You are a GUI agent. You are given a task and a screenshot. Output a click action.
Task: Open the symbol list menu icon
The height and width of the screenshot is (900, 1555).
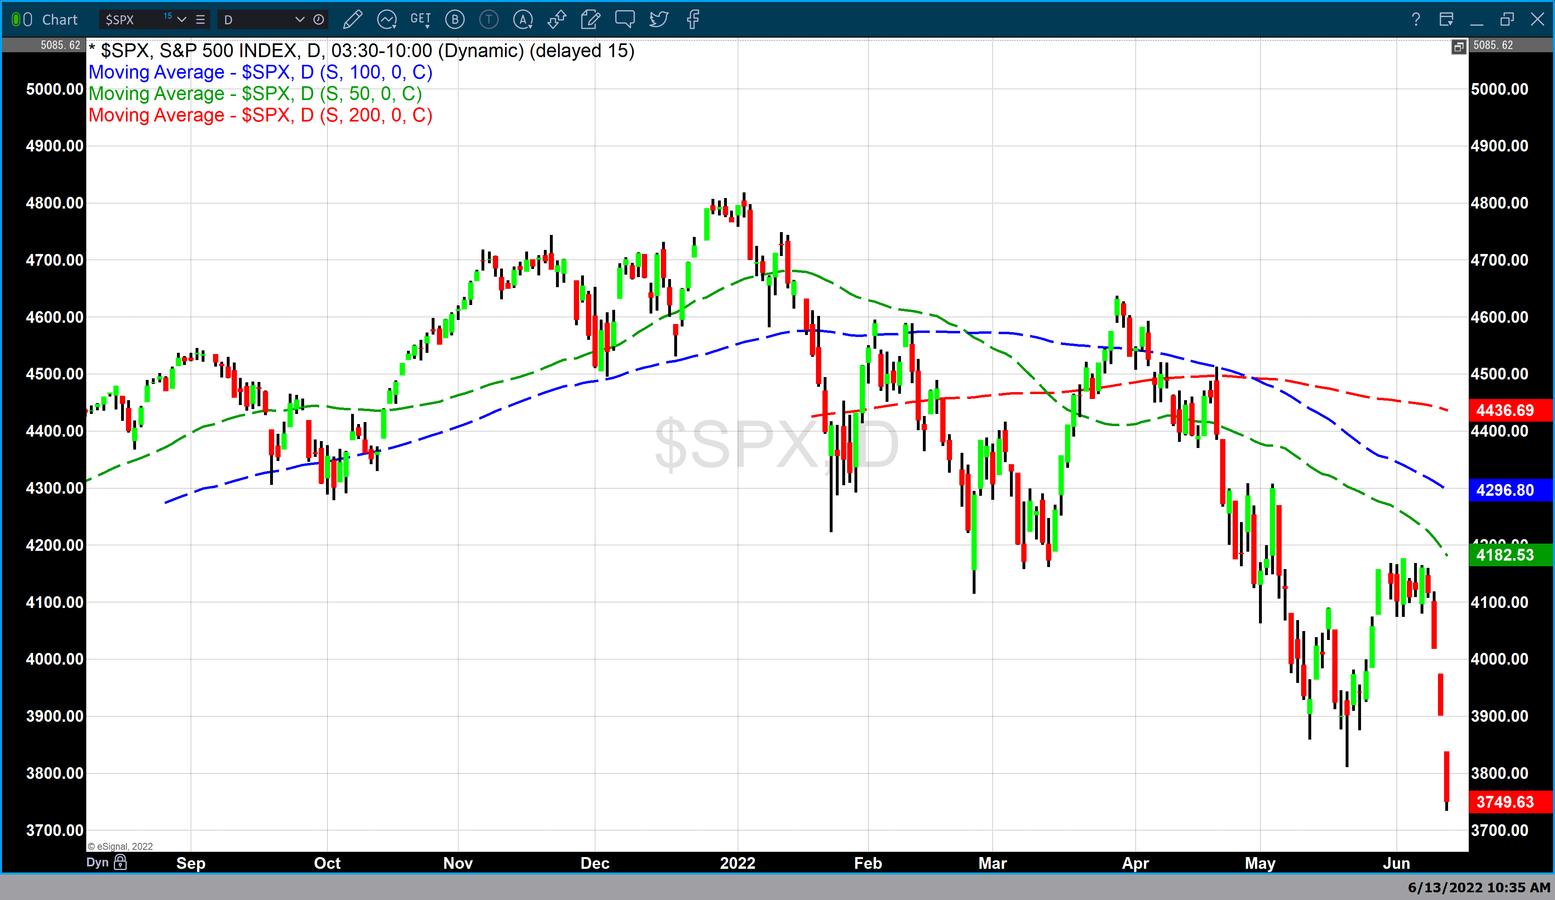click(201, 20)
